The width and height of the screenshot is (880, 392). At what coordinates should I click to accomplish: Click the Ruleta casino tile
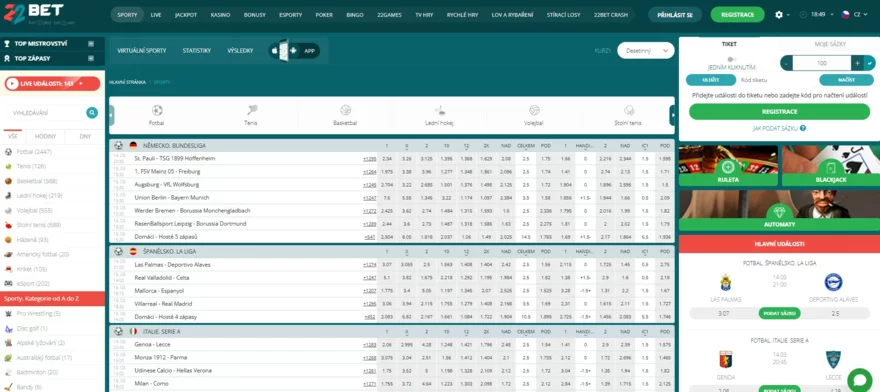pos(728,166)
